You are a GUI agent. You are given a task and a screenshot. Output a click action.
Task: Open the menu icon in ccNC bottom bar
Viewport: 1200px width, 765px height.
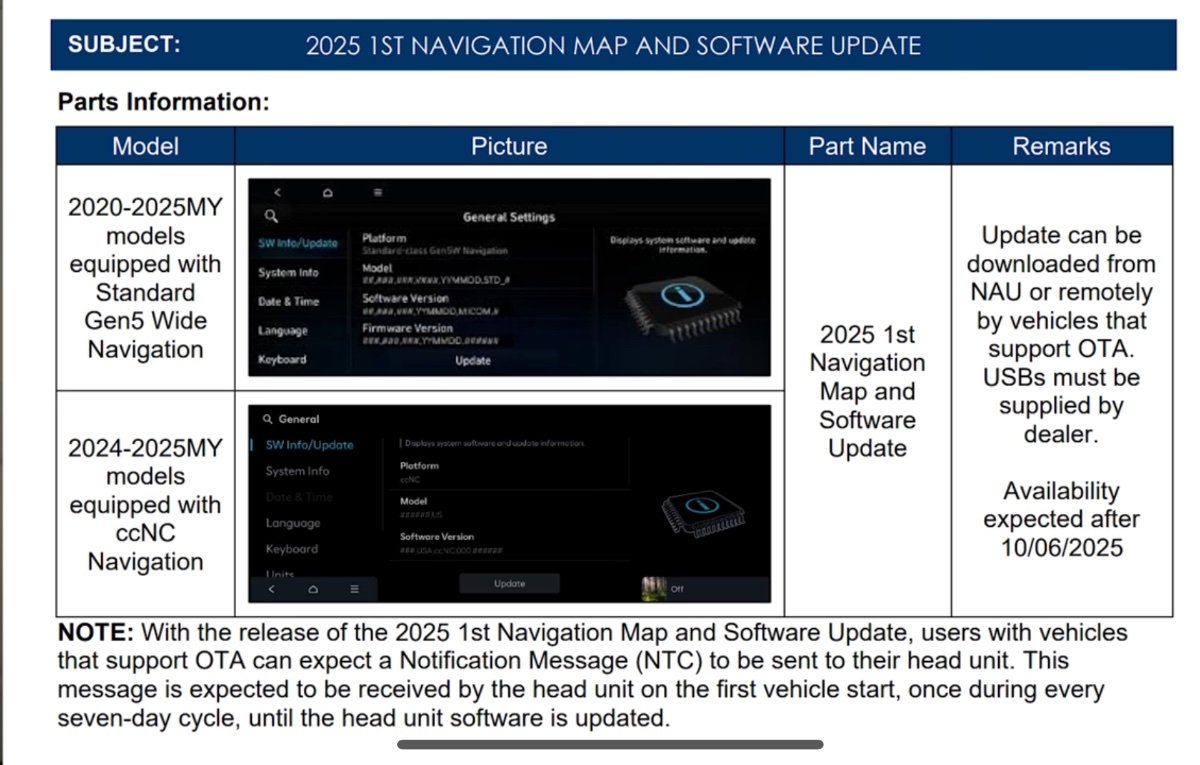point(354,589)
